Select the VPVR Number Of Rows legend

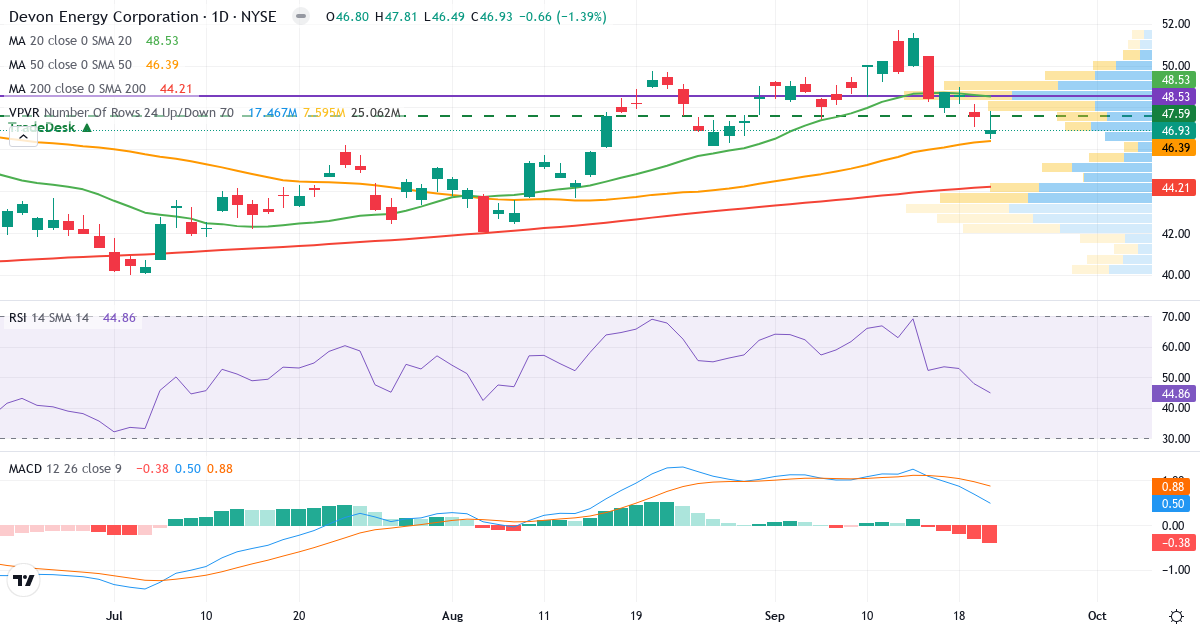click(x=121, y=113)
